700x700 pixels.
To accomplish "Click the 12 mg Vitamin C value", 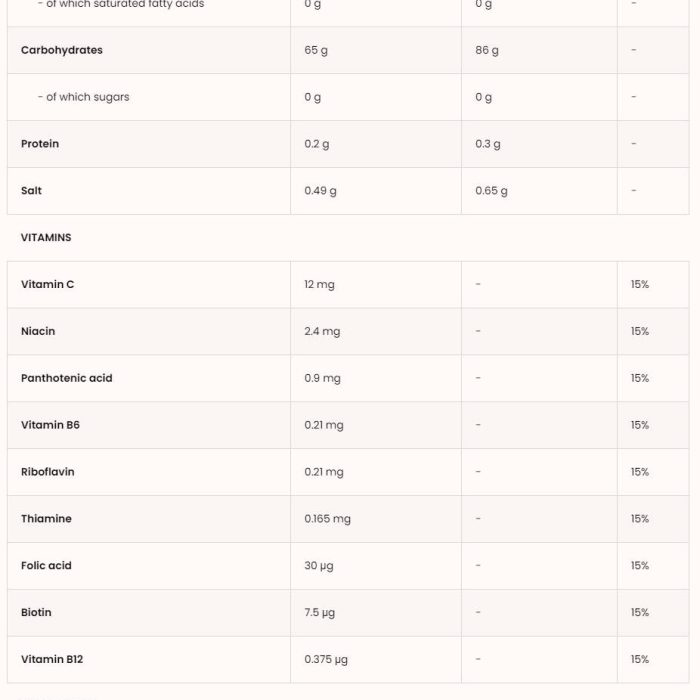I will [x=320, y=285].
